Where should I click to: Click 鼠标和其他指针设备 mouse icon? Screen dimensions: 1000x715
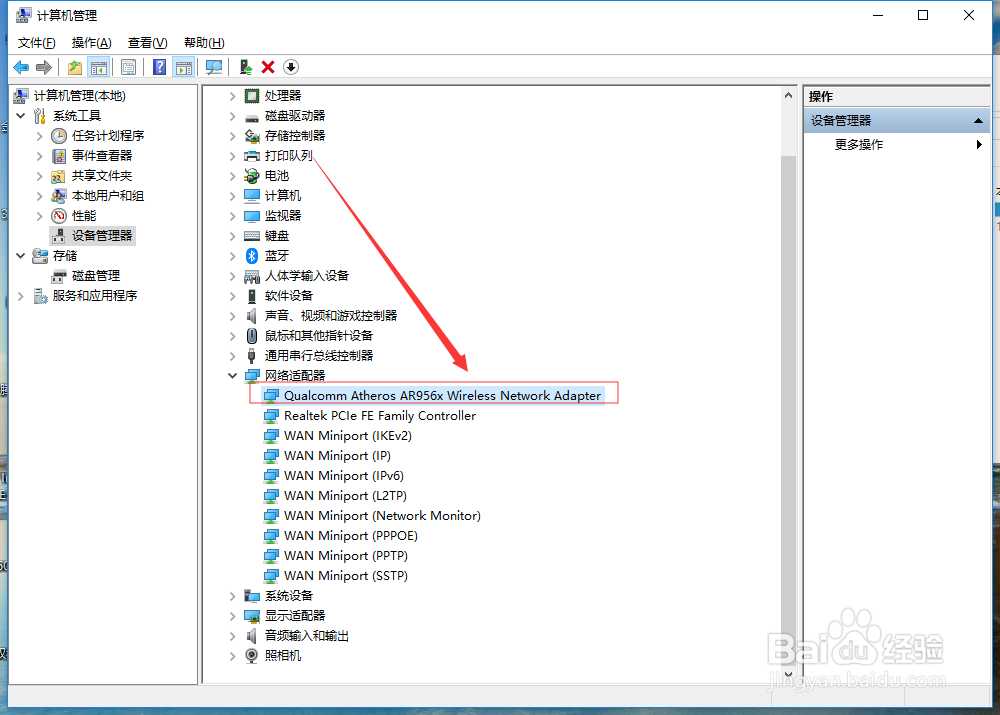click(x=252, y=335)
